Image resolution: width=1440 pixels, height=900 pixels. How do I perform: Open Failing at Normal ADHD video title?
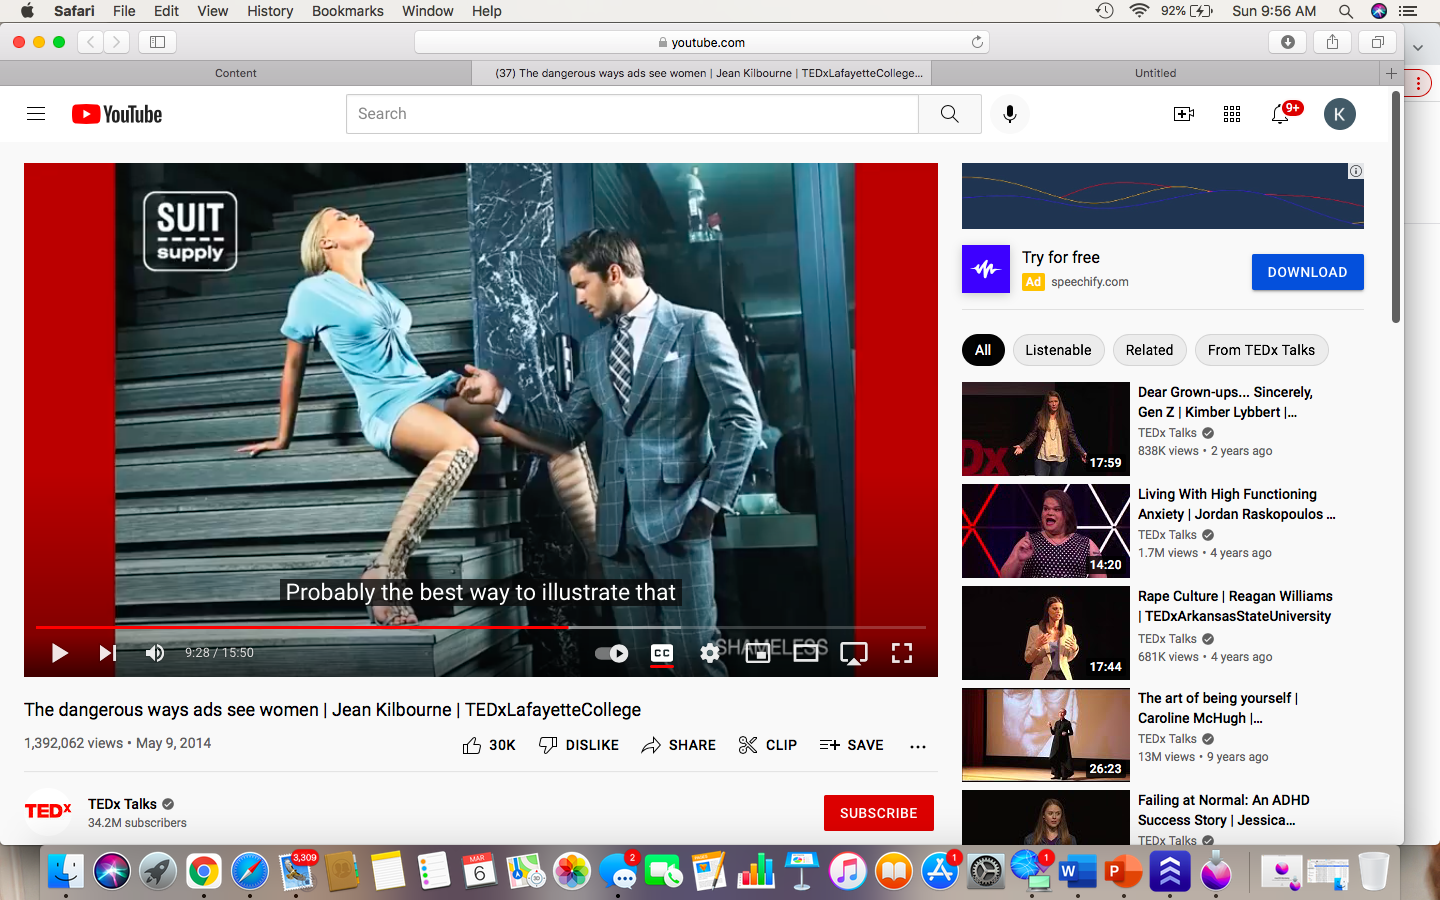tap(1224, 810)
